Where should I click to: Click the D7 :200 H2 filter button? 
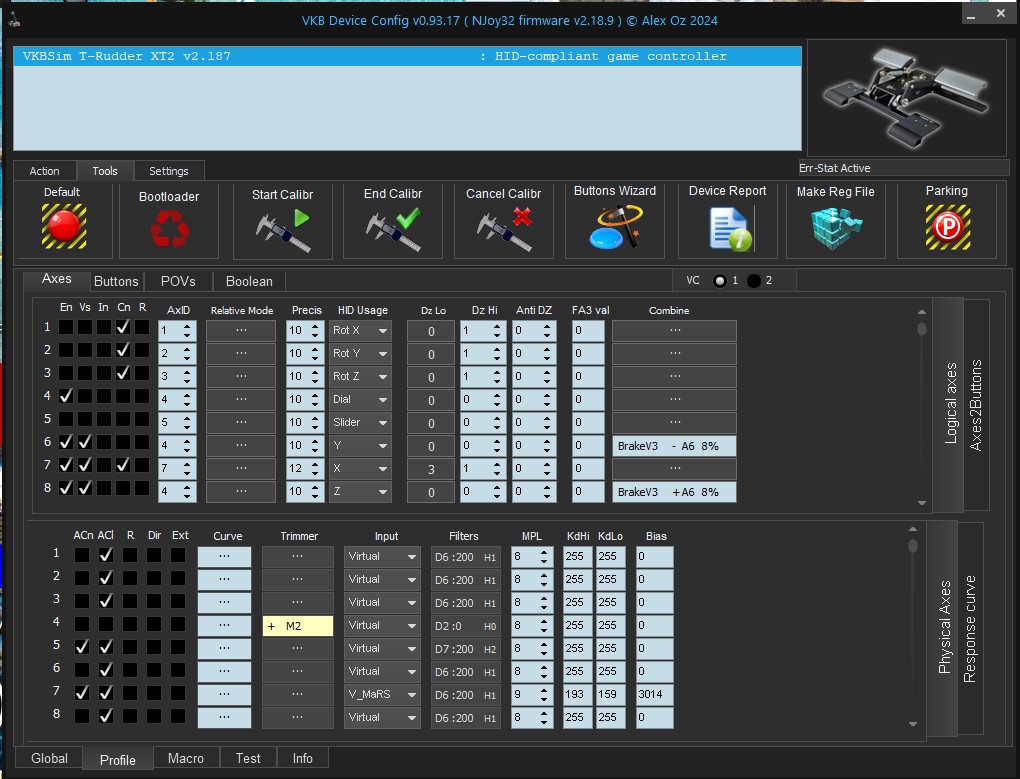coord(466,649)
